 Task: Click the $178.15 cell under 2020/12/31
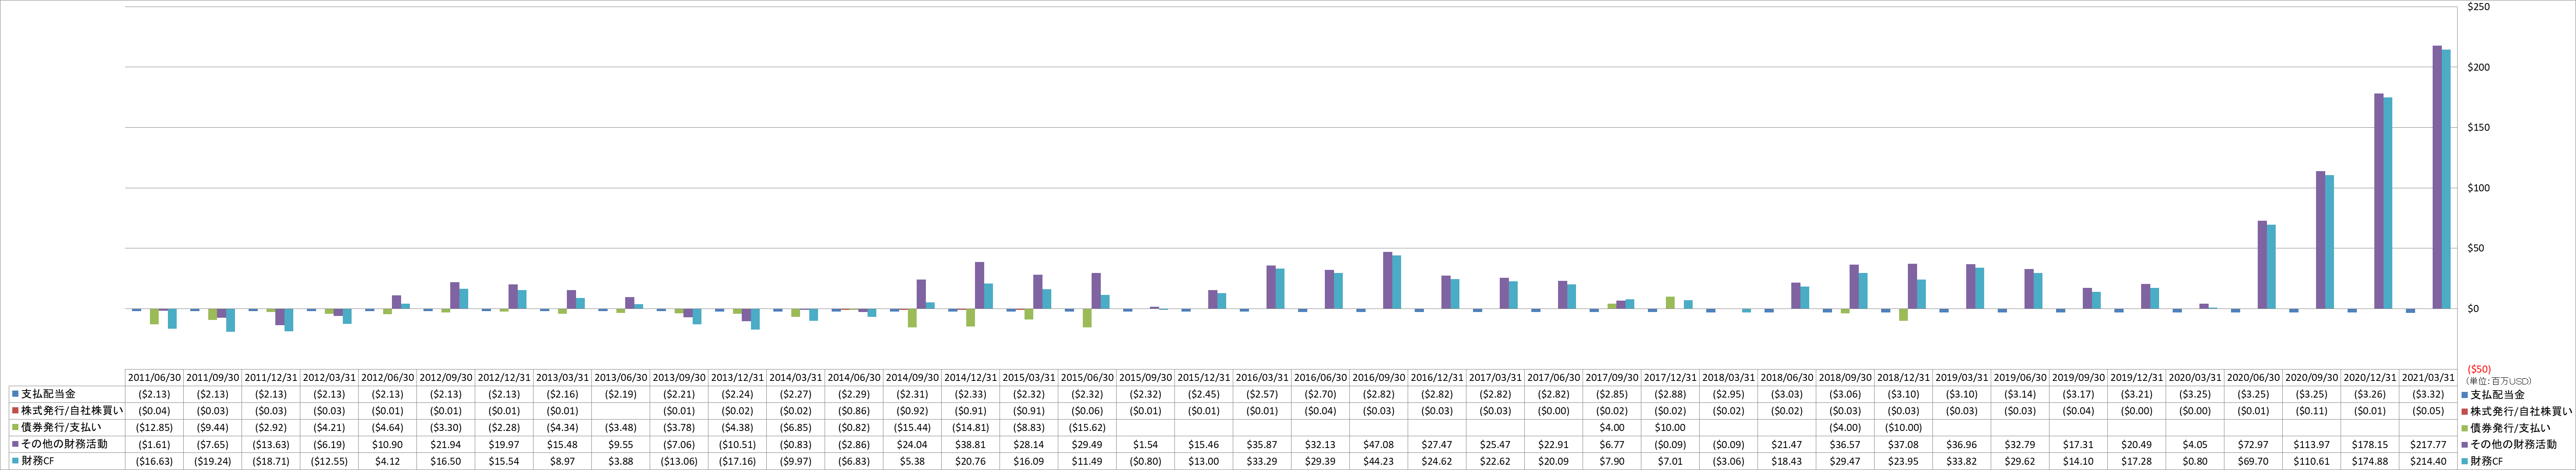2371,444
